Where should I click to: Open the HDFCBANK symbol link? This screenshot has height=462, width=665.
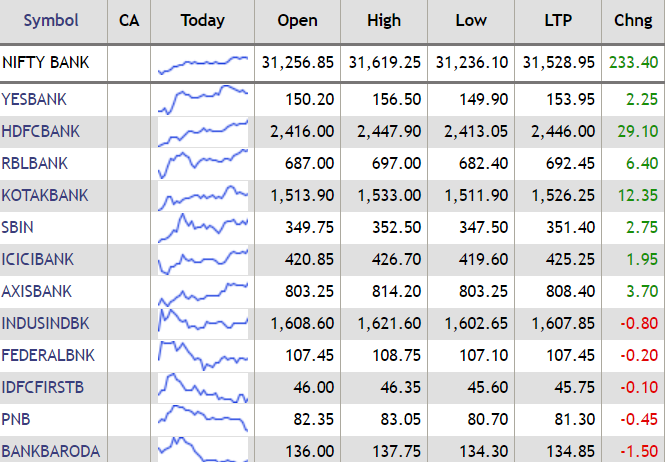pyautogui.click(x=41, y=131)
